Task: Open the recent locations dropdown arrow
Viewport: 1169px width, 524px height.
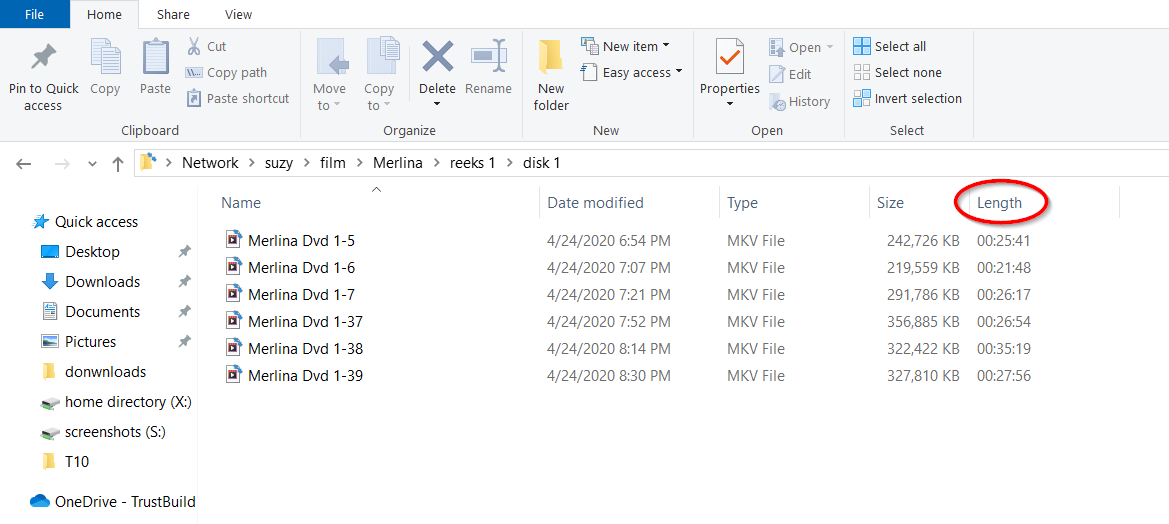Action: [92, 164]
